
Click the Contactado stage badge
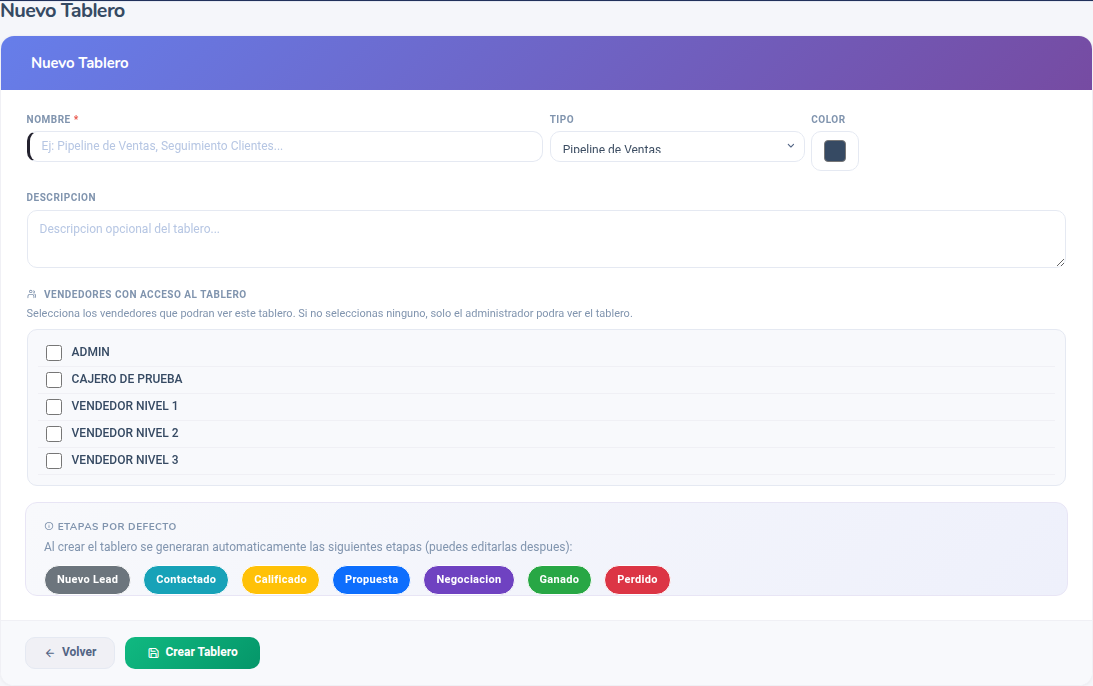point(186,580)
